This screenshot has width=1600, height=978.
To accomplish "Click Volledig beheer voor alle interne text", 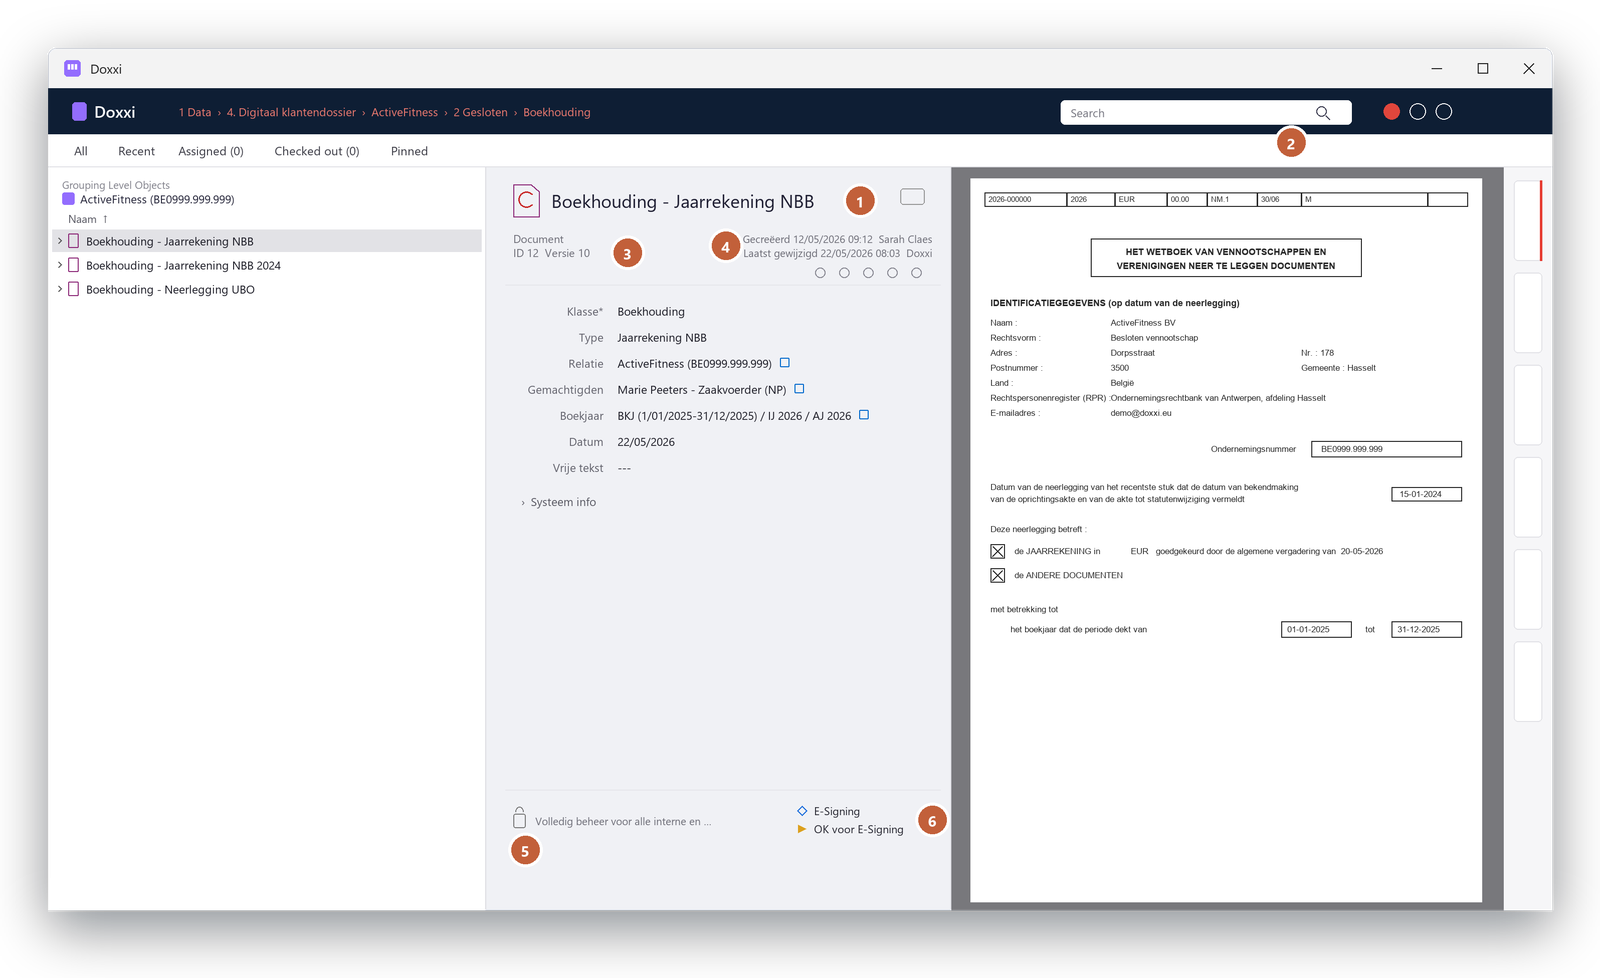I will coord(623,821).
